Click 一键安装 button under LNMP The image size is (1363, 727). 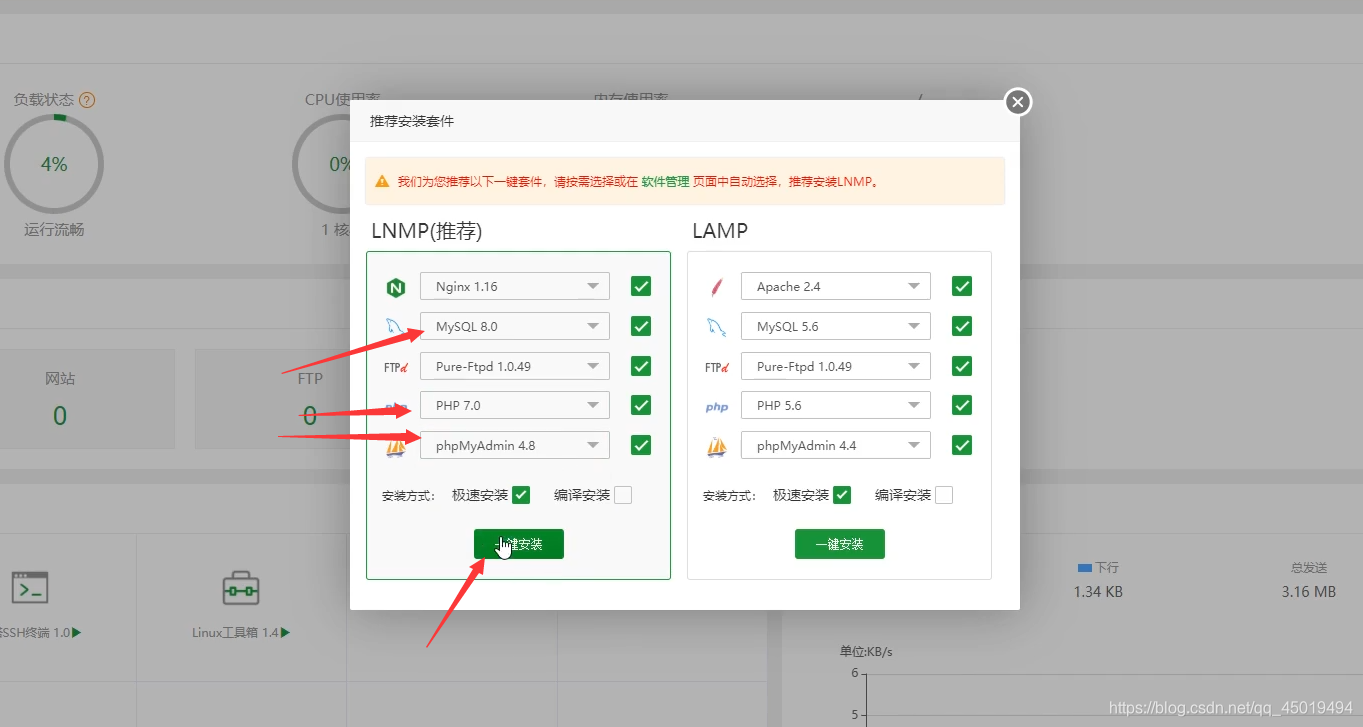tap(518, 544)
